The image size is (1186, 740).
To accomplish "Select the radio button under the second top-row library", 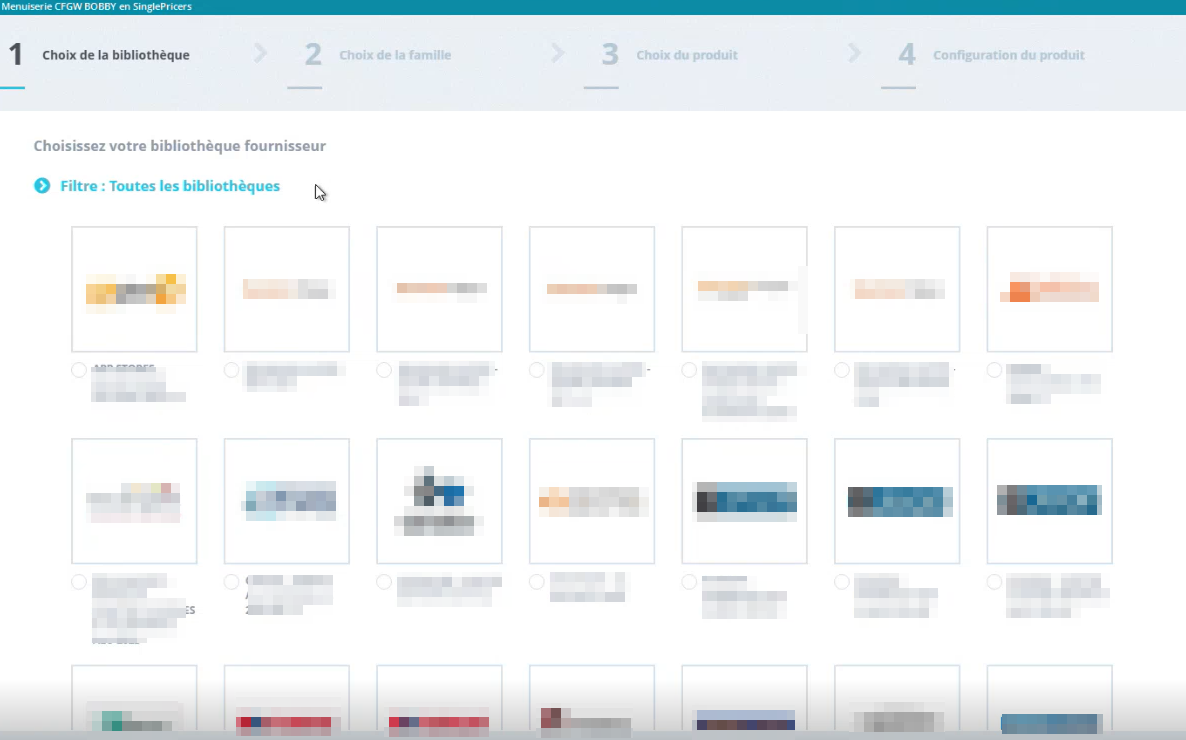I will [232, 370].
